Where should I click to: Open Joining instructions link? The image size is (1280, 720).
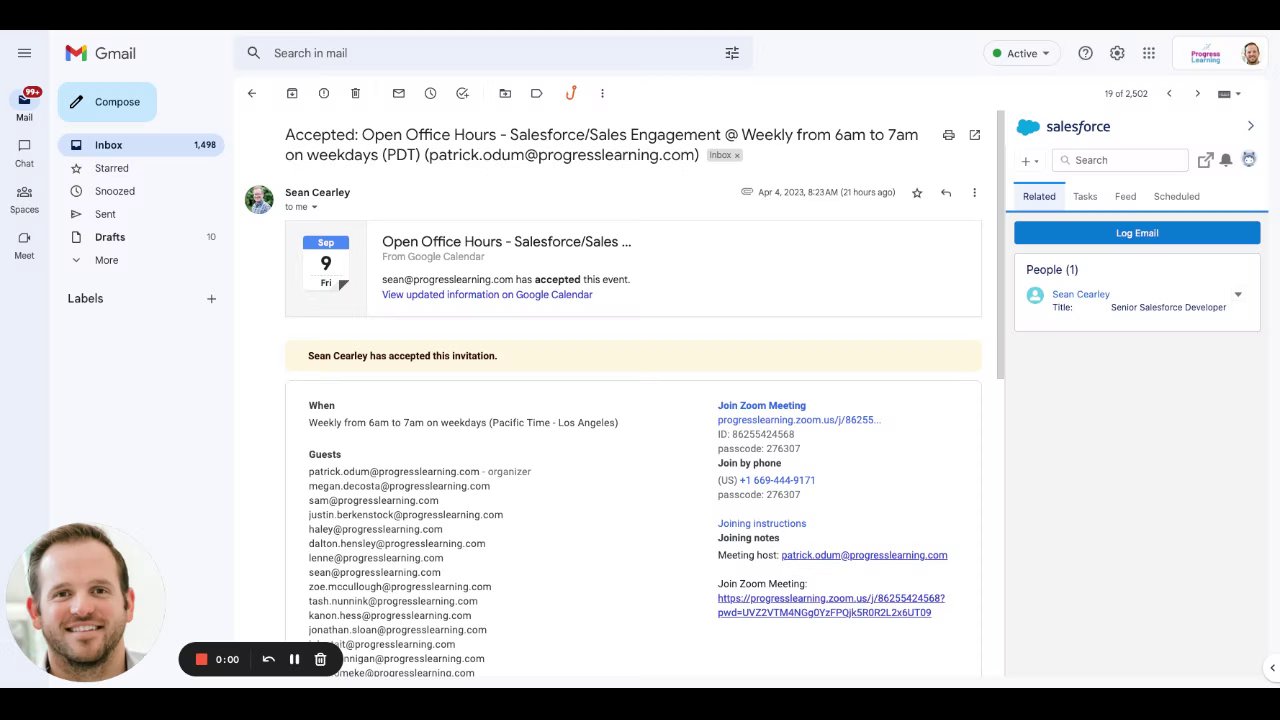click(761, 524)
